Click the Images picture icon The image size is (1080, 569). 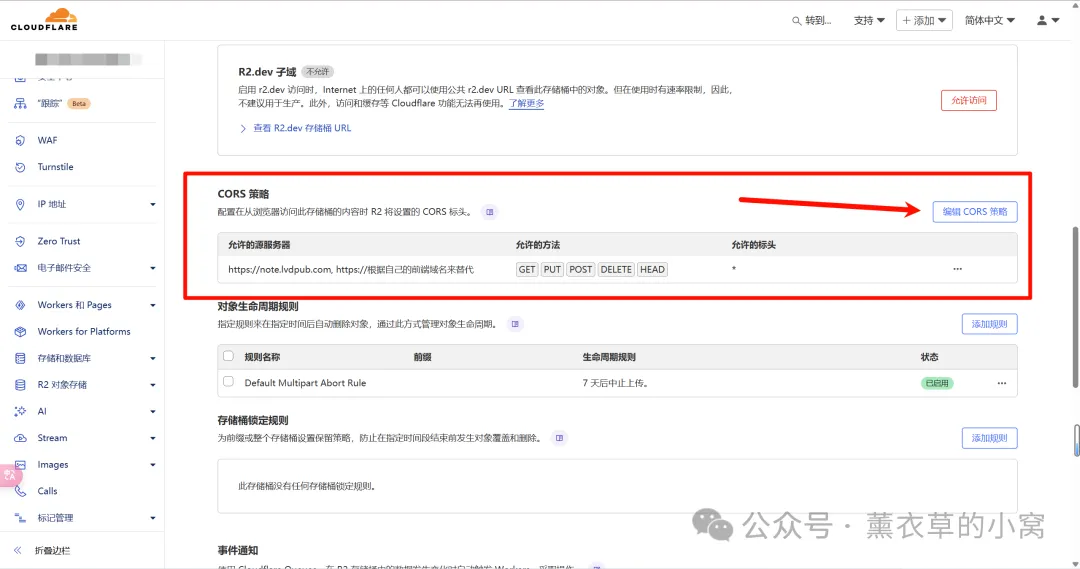[20, 465]
